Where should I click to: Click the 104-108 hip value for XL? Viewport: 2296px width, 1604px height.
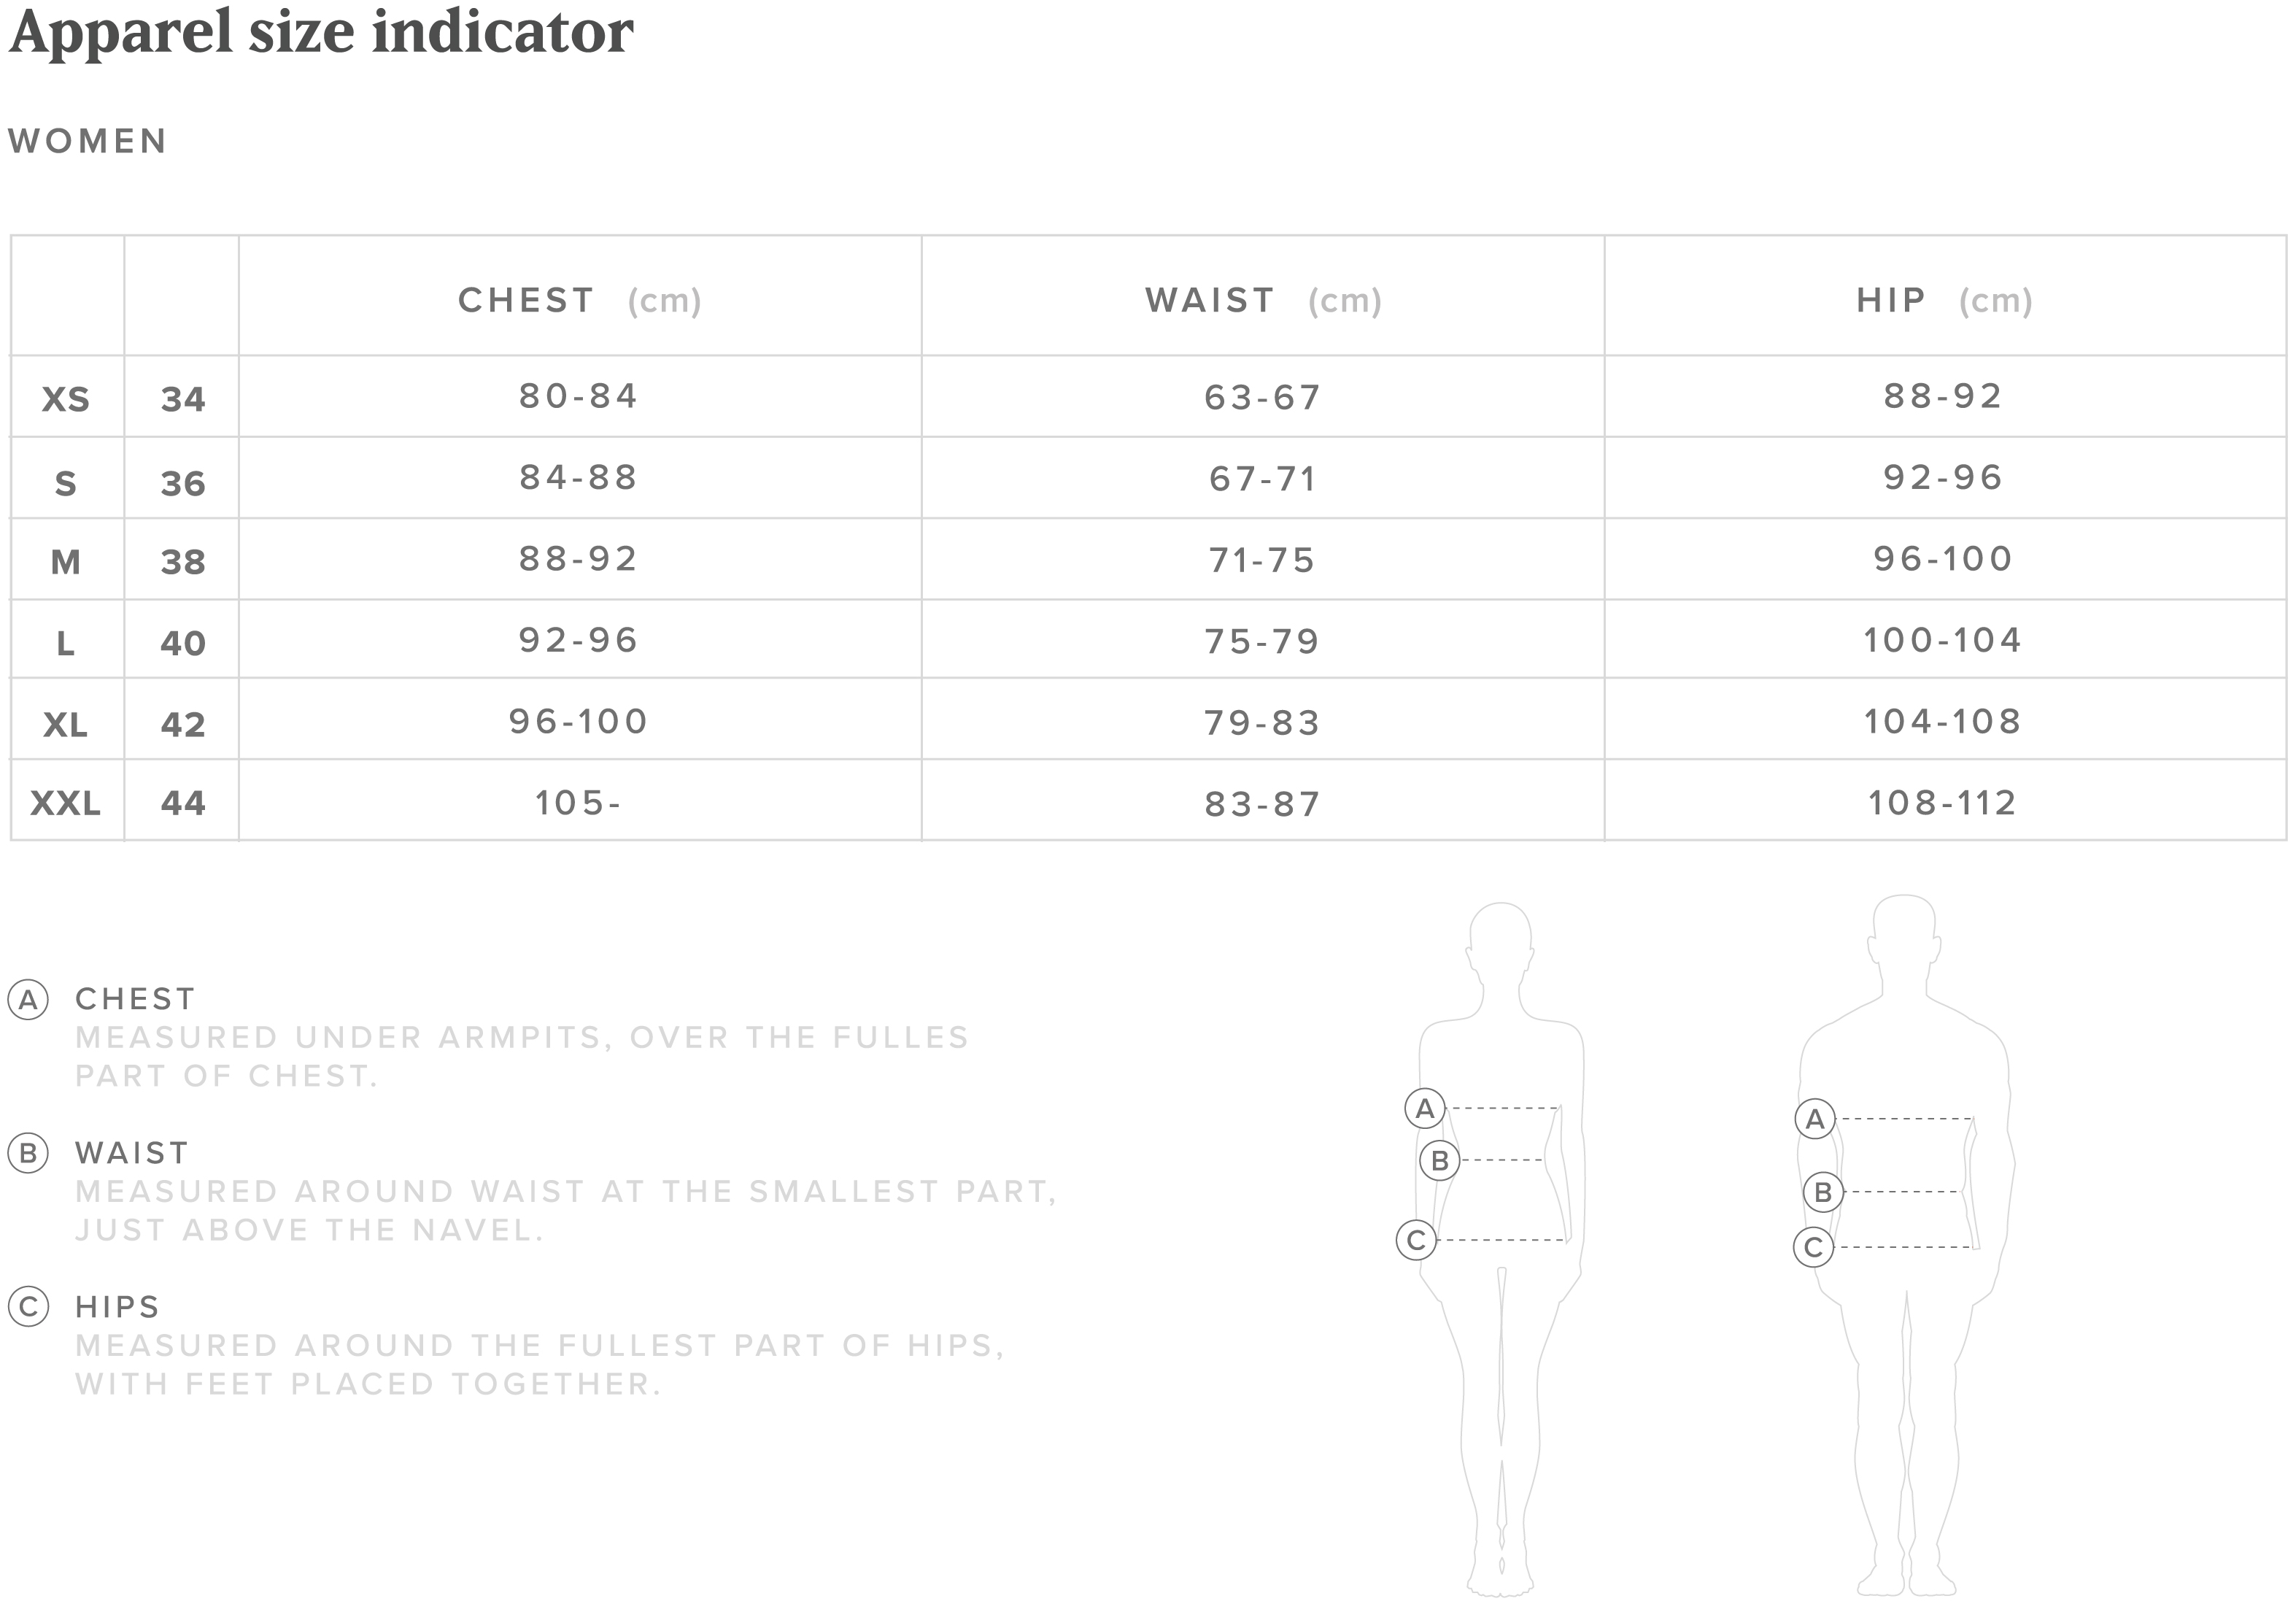(x=1943, y=722)
